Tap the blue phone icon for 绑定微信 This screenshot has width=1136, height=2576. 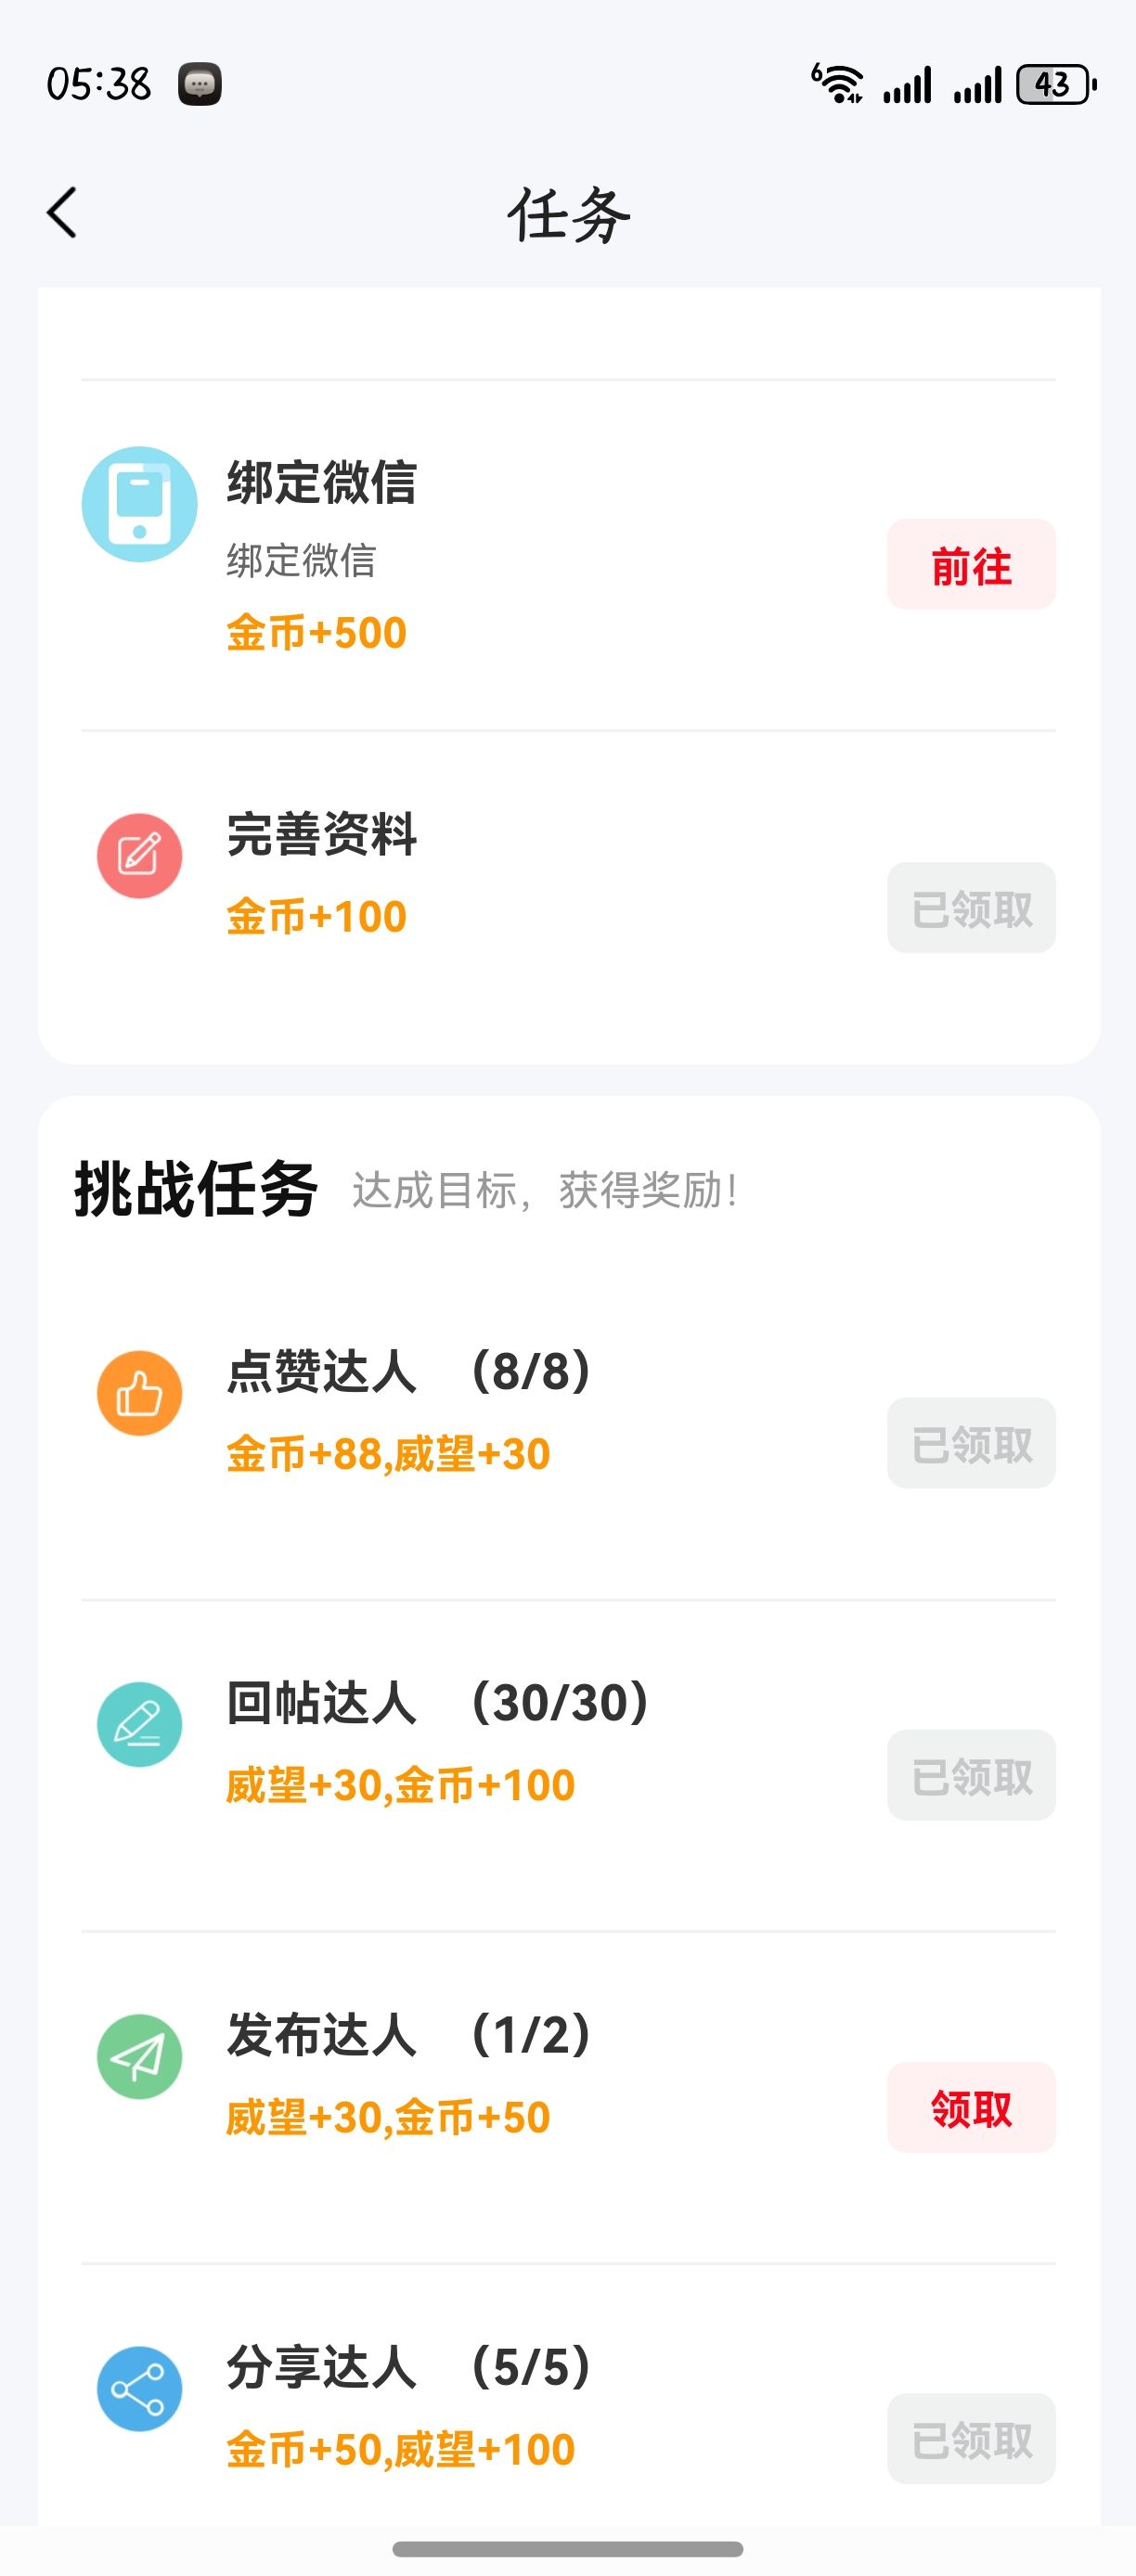139,504
